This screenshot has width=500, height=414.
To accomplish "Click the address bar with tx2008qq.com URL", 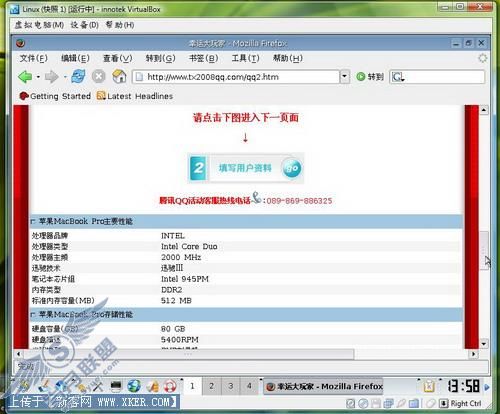I will point(236,77).
